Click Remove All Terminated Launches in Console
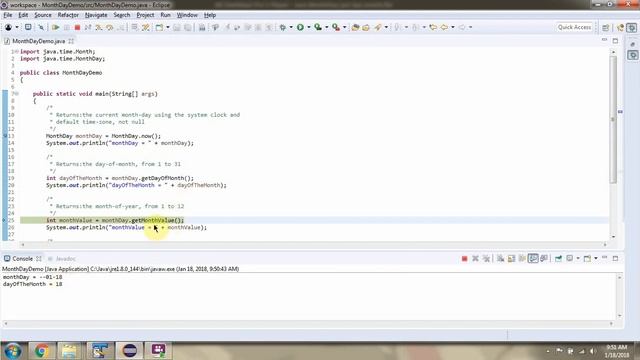The width and height of the screenshot is (640, 360). coord(486,258)
